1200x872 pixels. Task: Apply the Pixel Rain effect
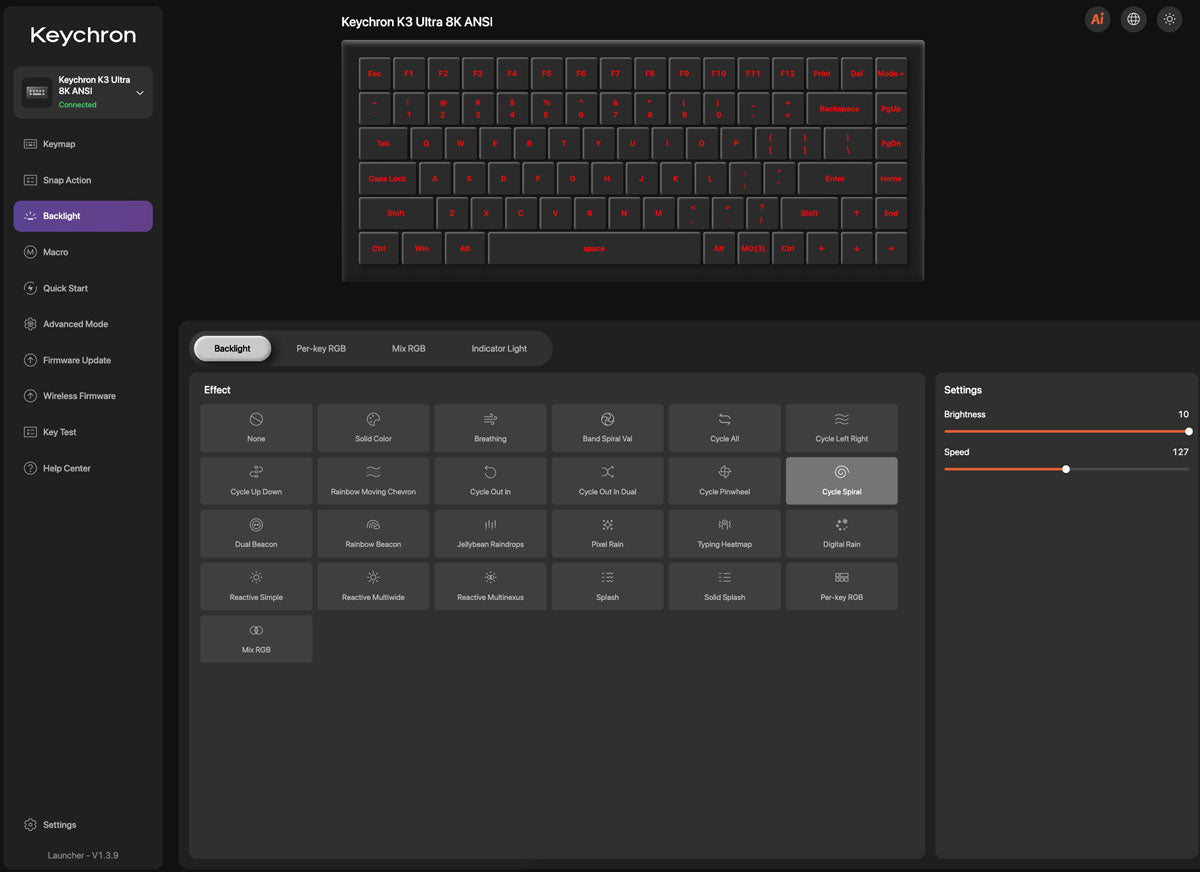pyautogui.click(x=607, y=534)
